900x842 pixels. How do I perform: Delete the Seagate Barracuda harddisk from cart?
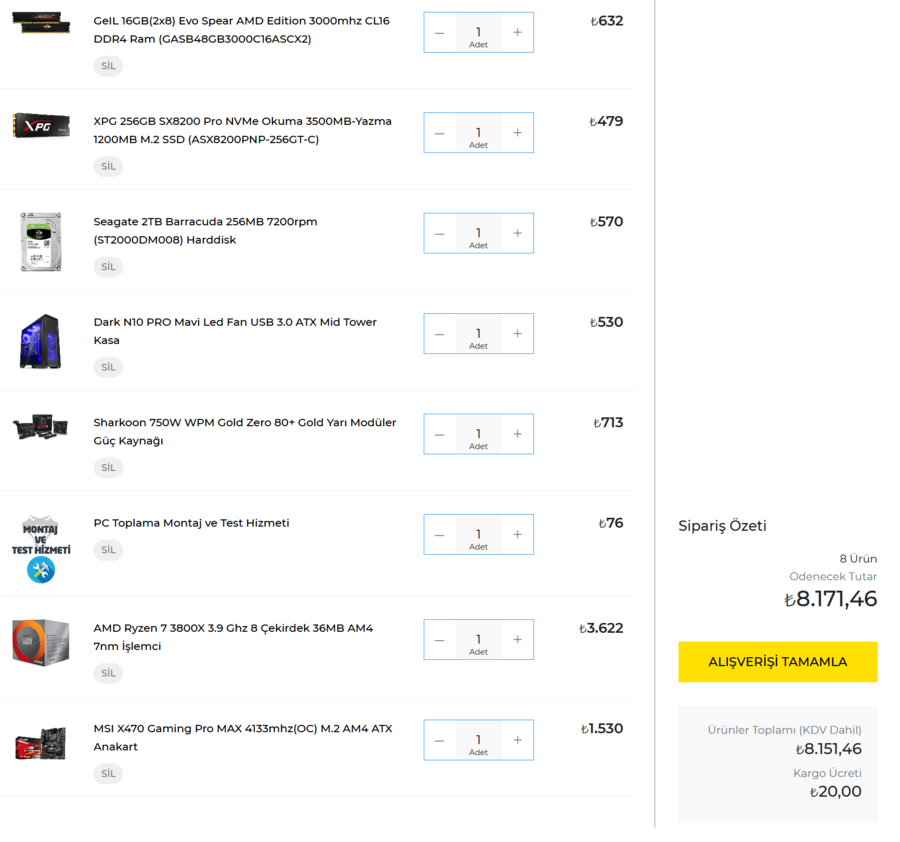108,267
